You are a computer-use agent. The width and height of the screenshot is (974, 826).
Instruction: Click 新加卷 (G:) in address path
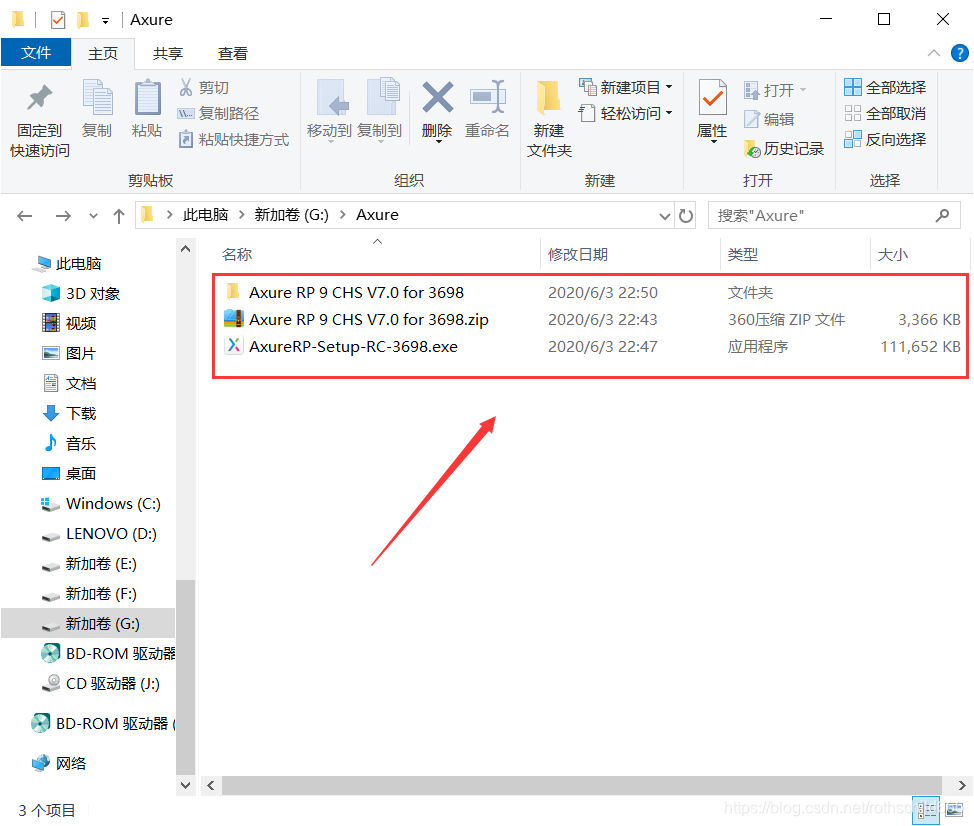(x=291, y=215)
